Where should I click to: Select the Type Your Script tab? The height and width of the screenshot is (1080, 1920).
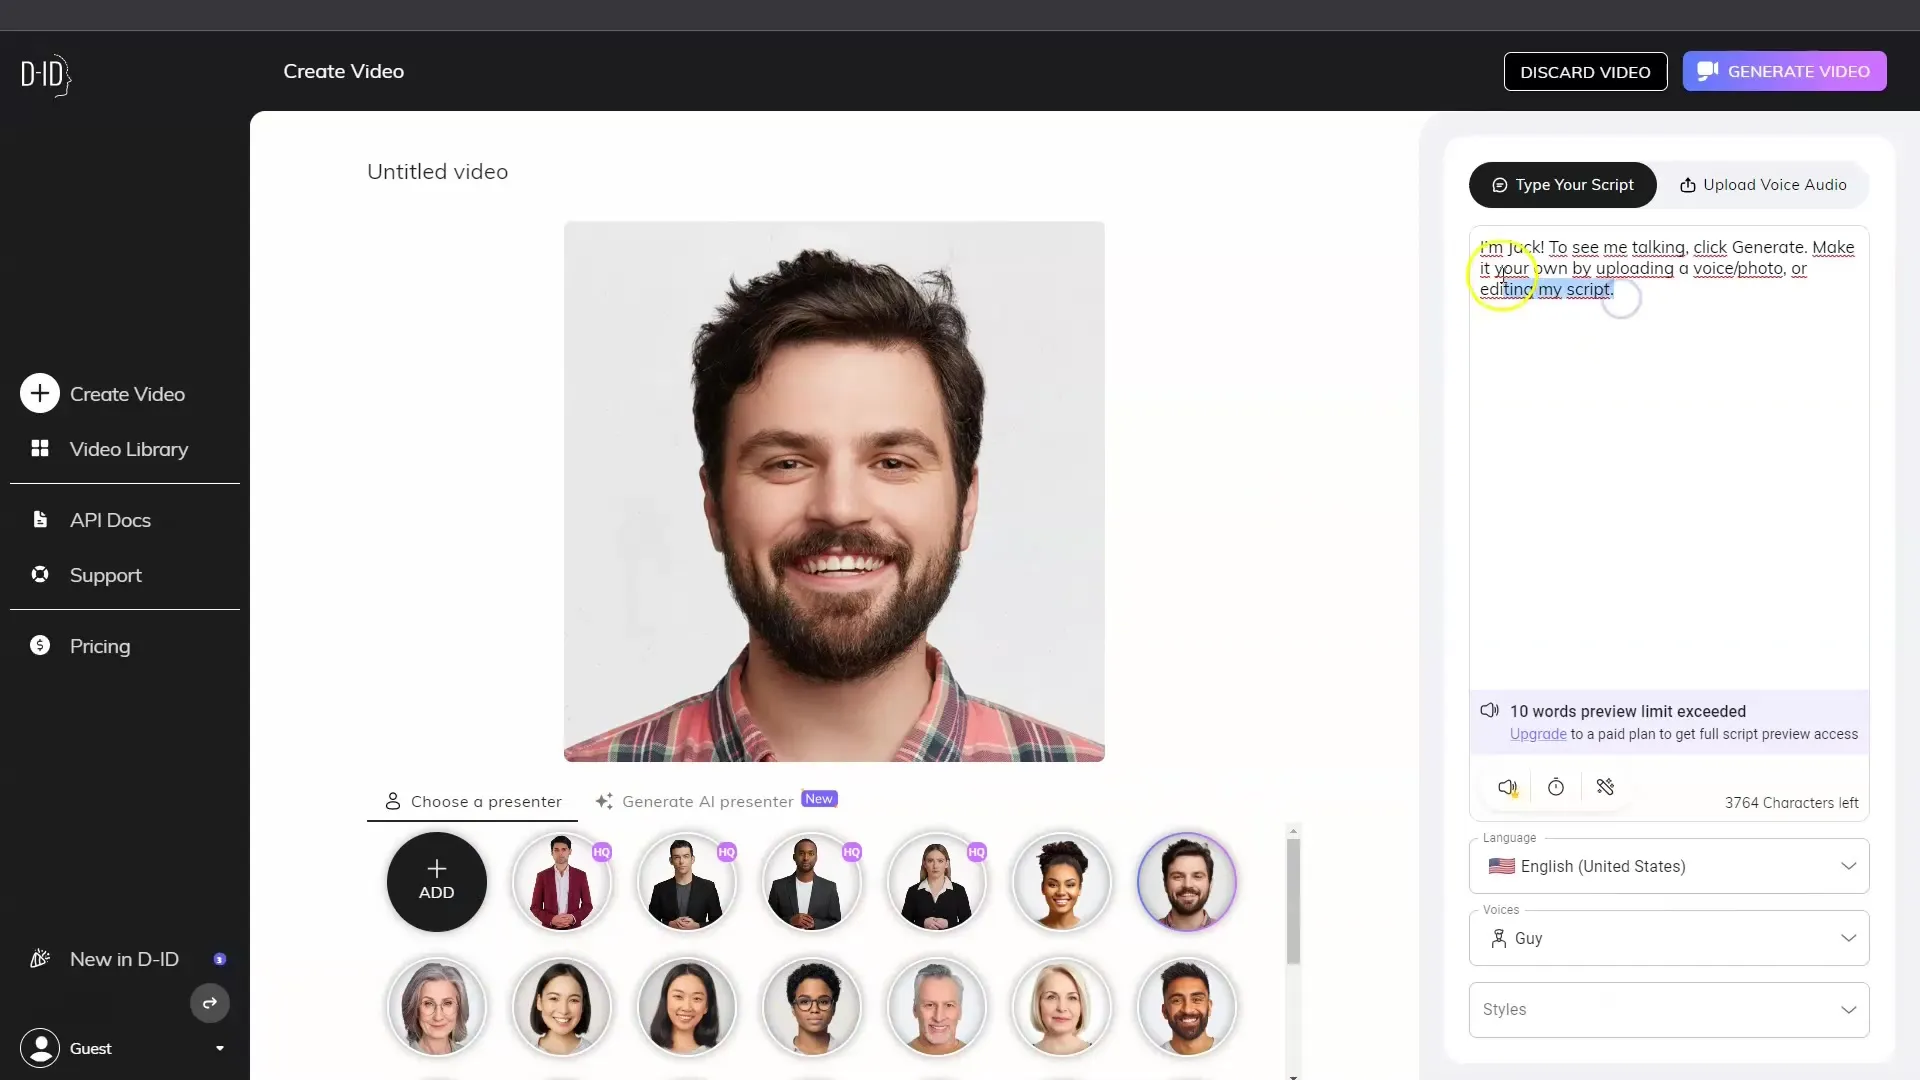tap(1563, 185)
